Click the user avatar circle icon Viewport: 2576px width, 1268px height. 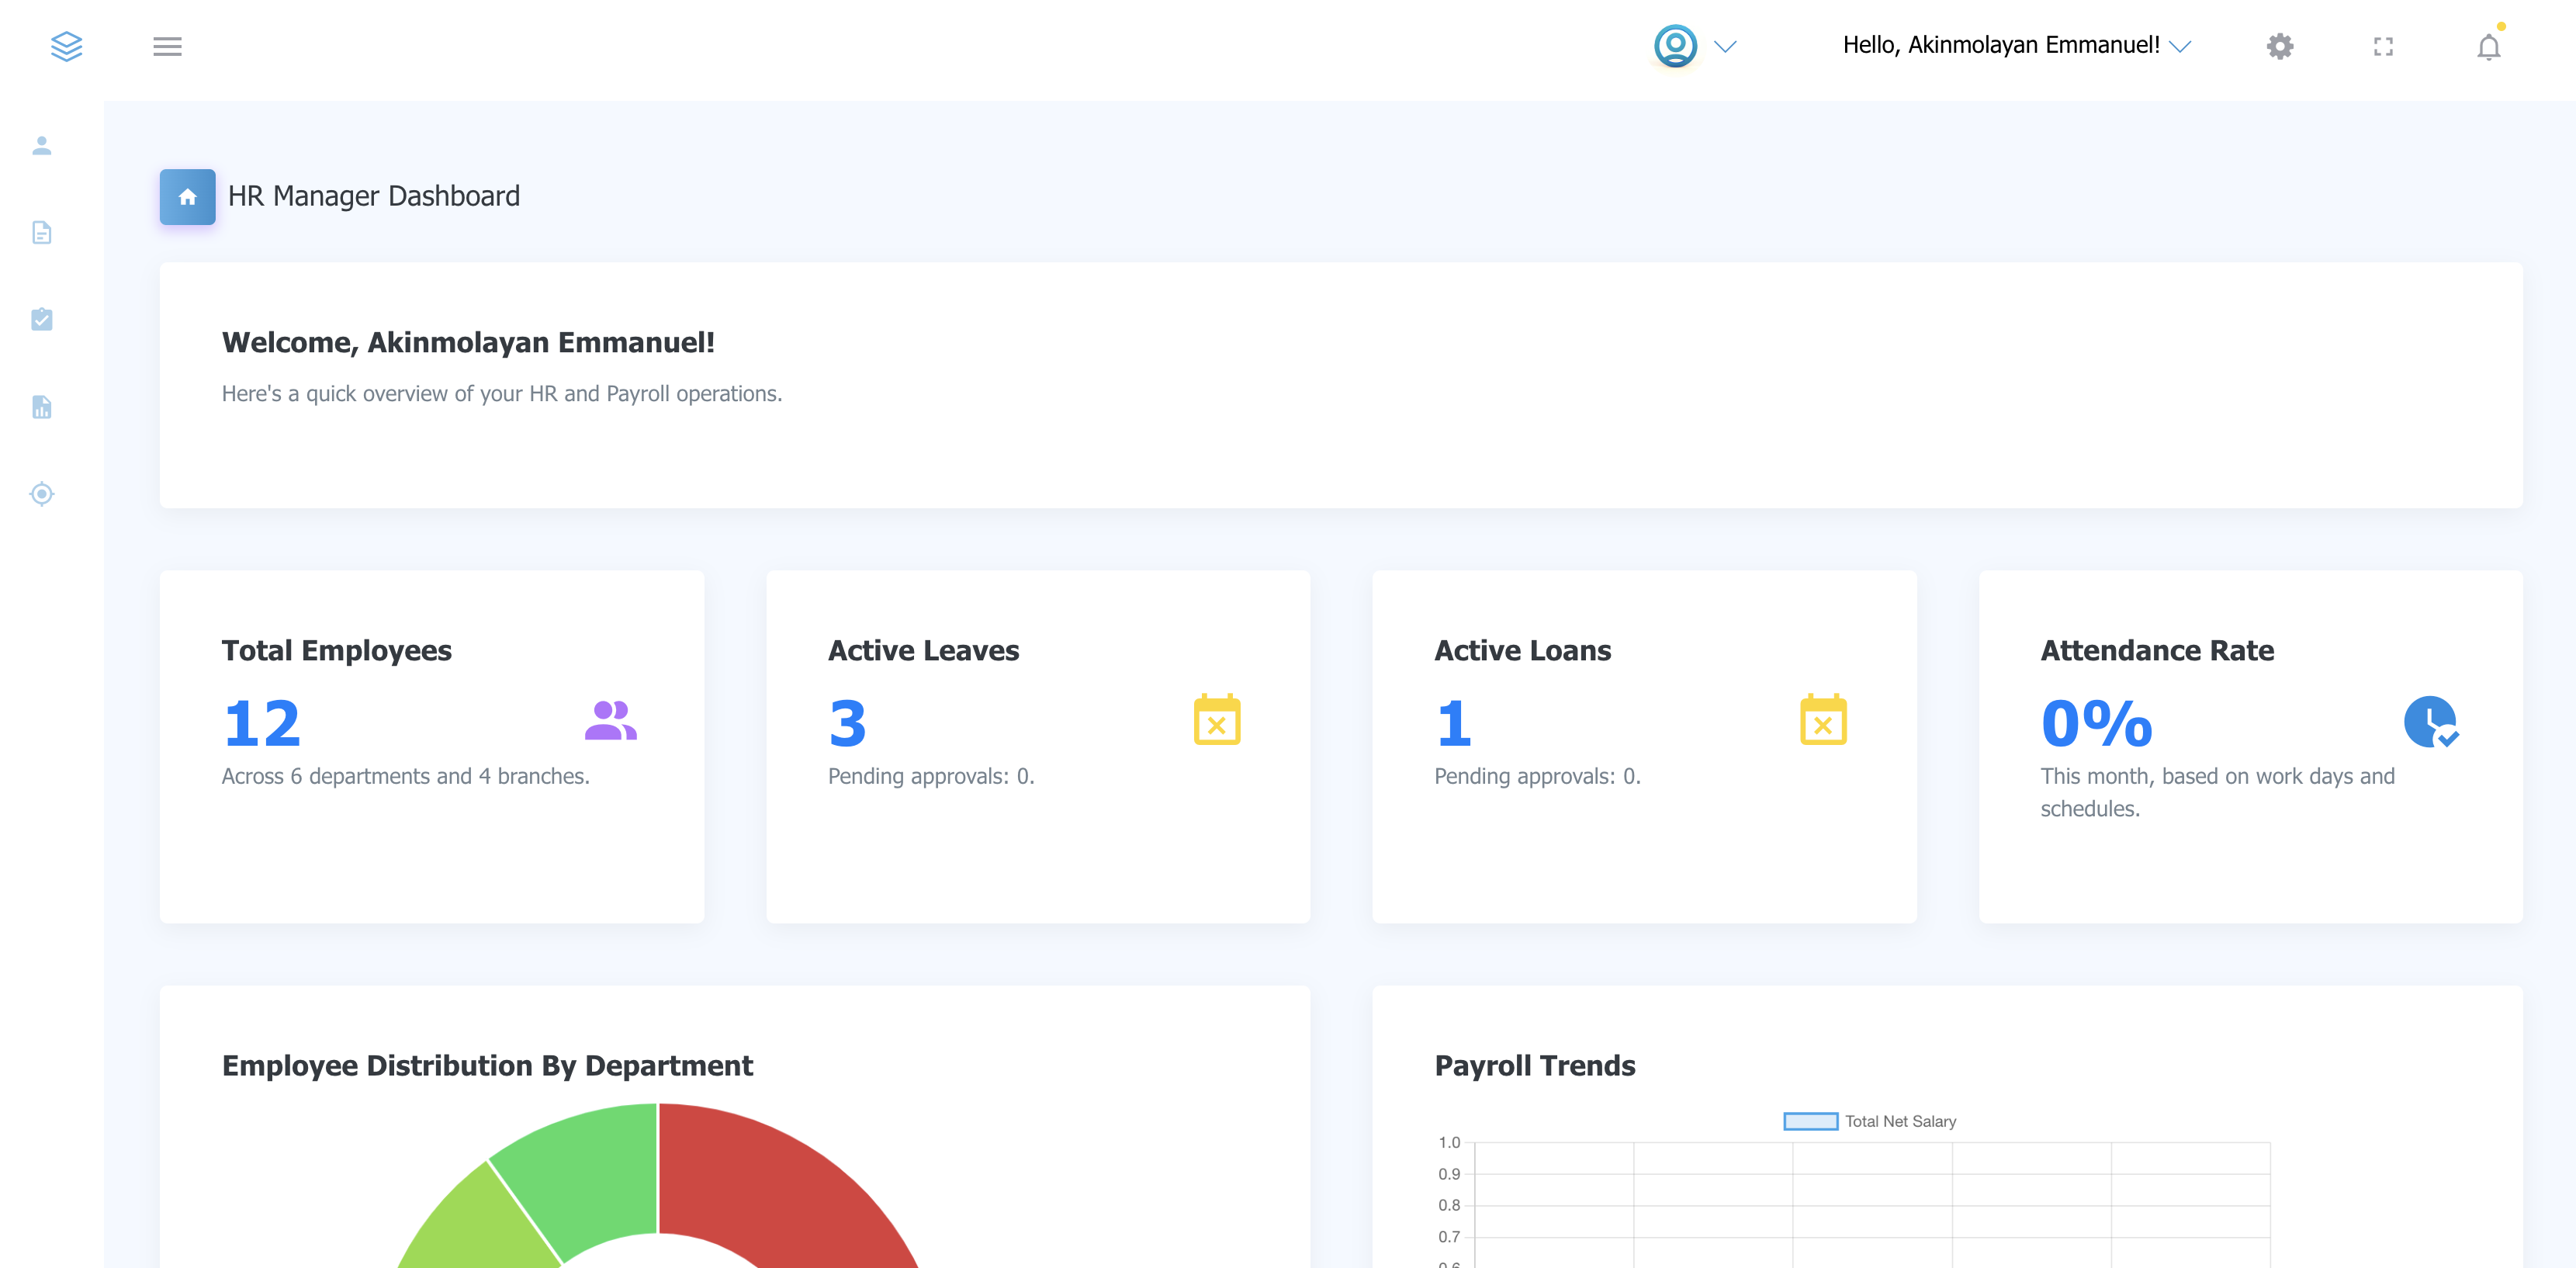pyautogui.click(x=1675, y=46)
